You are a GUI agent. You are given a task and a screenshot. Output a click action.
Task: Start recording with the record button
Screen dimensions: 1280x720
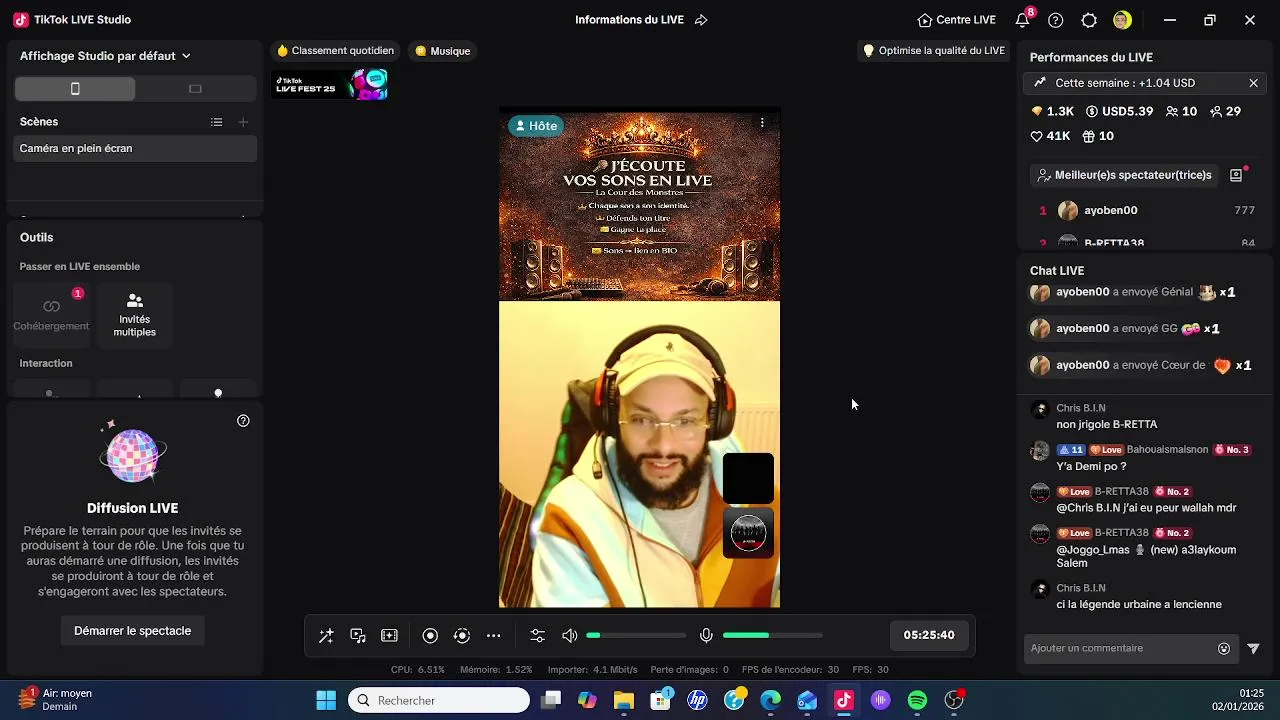click(x=430, y=636)
